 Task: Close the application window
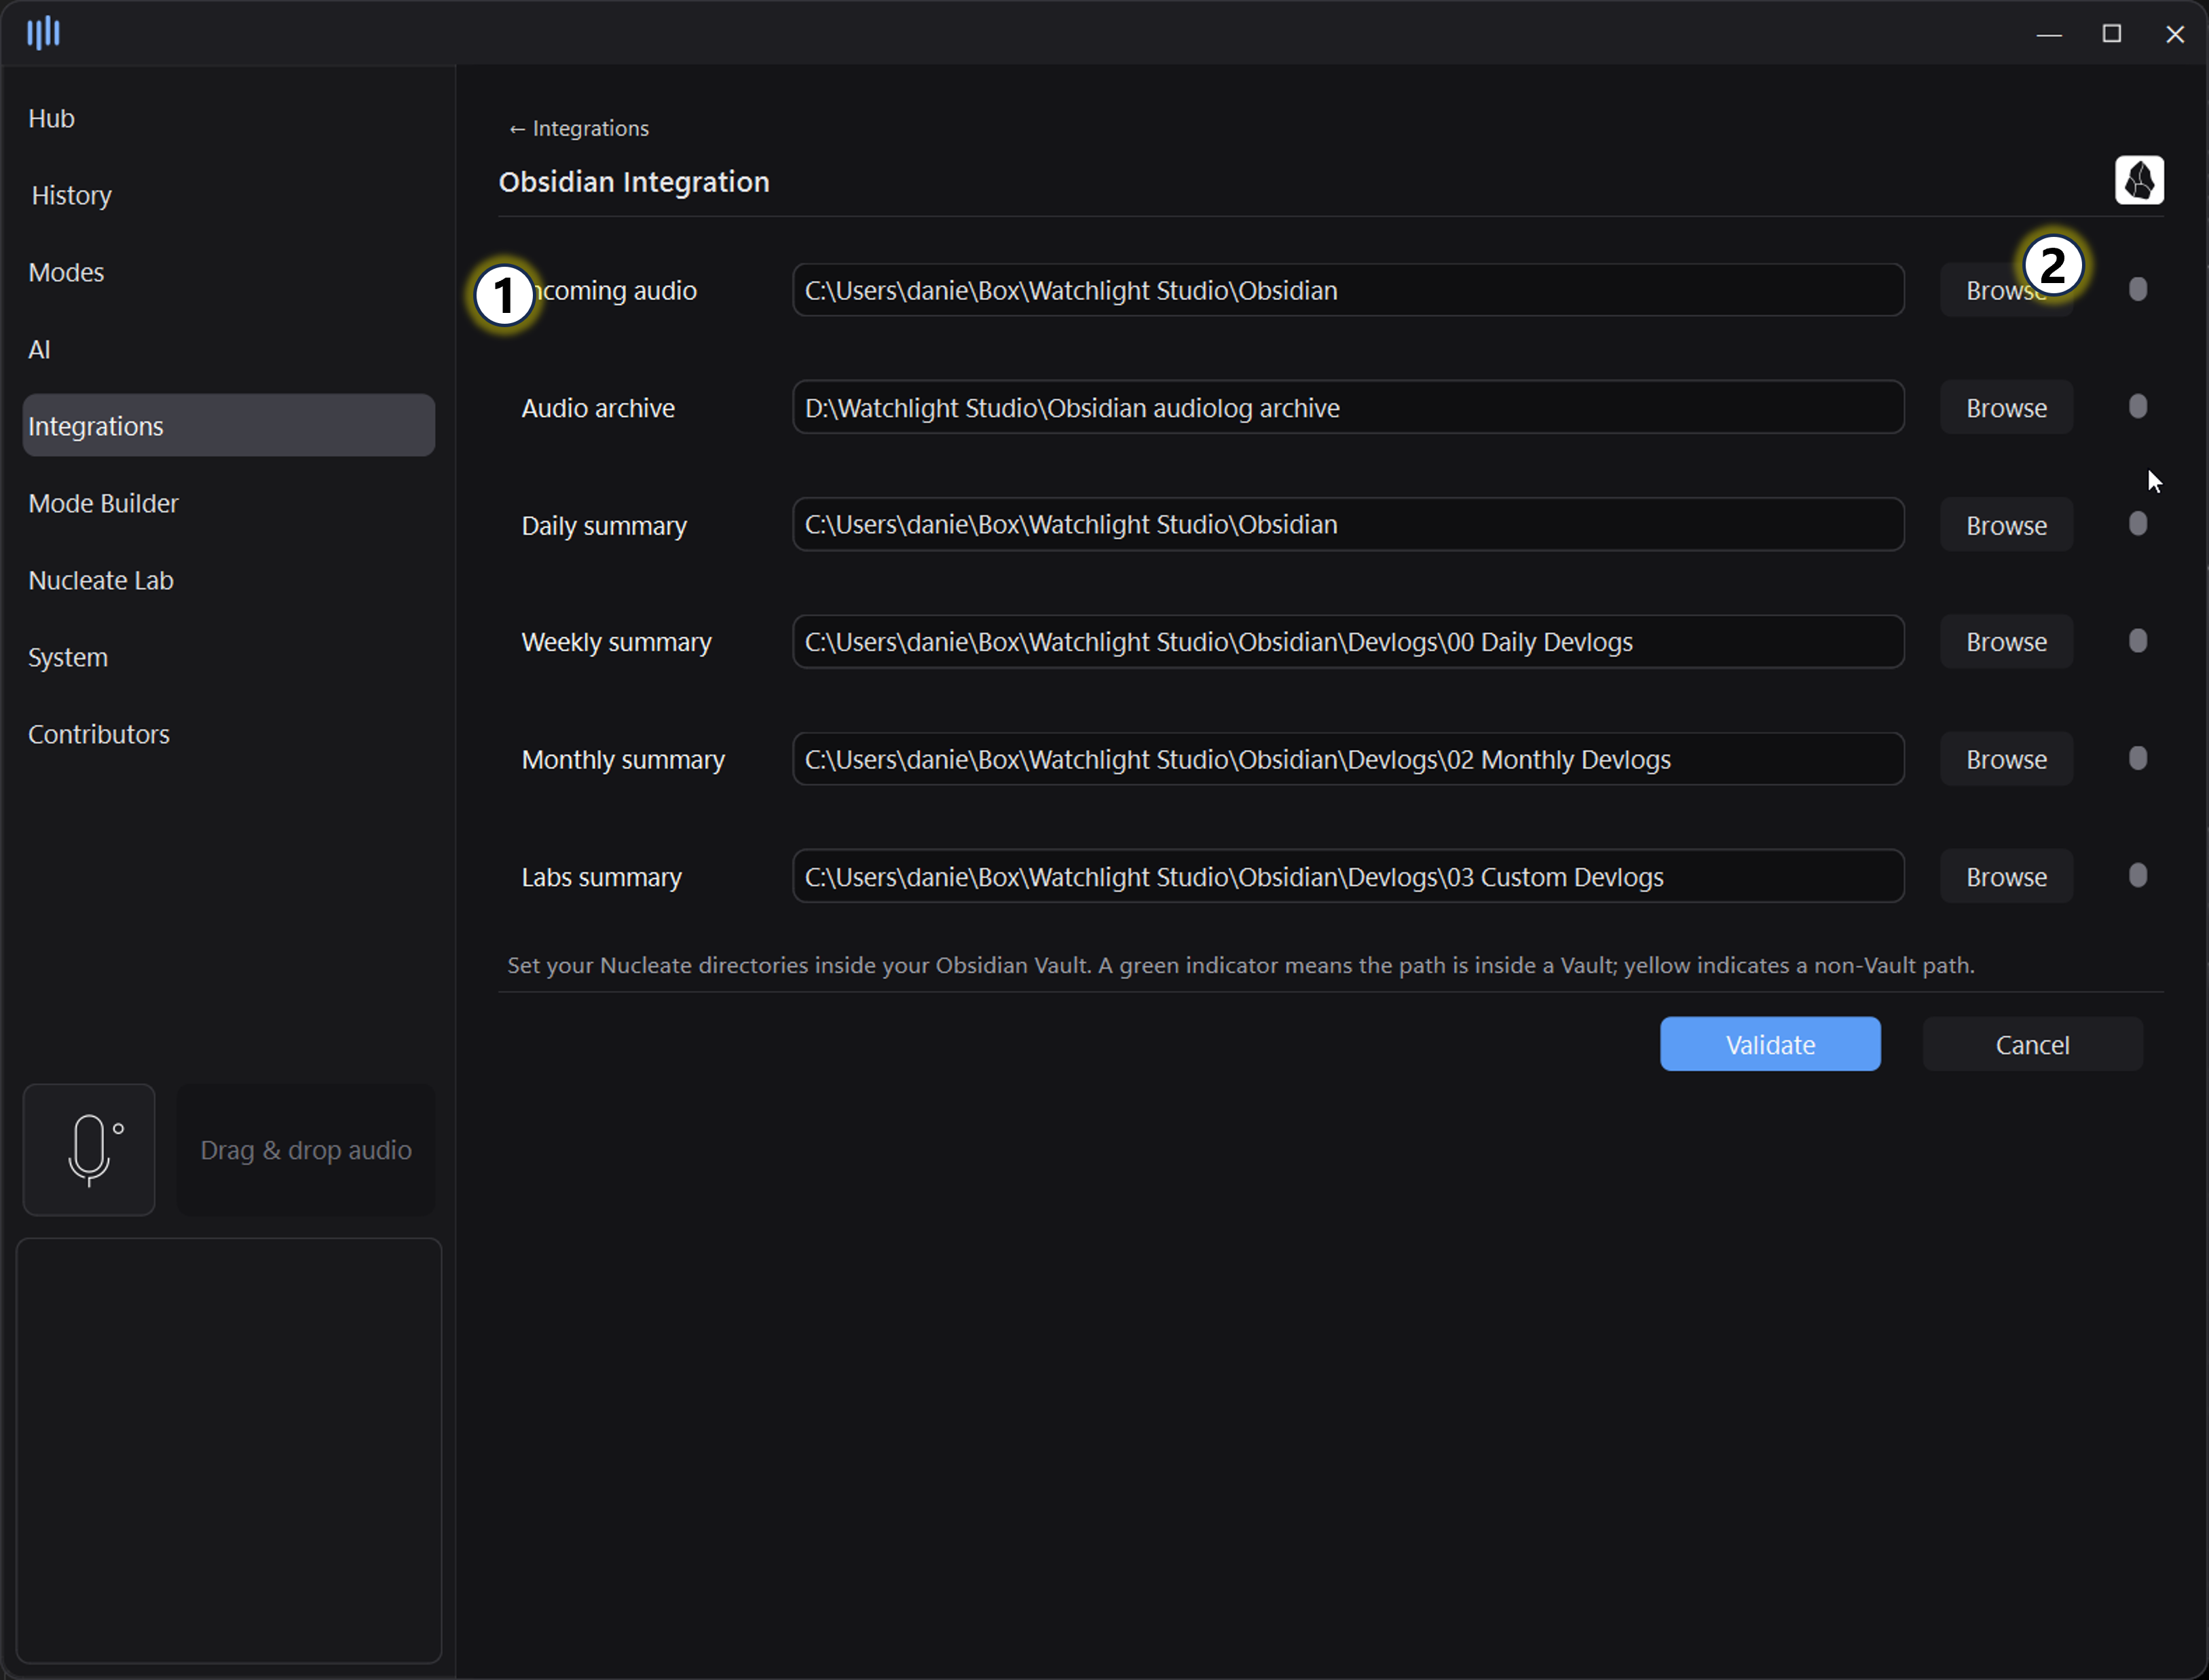tap(2174, 34)
